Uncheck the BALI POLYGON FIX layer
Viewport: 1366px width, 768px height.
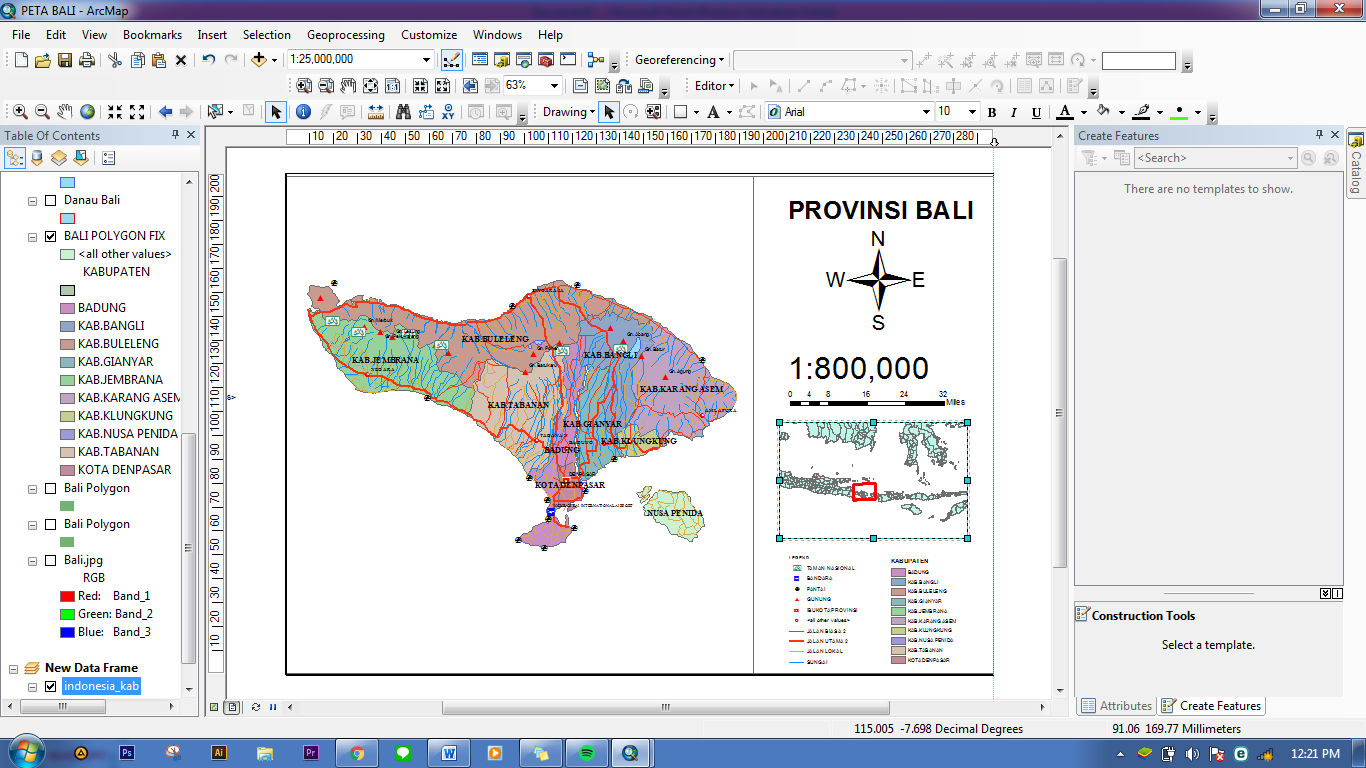[x=51, y=236]
